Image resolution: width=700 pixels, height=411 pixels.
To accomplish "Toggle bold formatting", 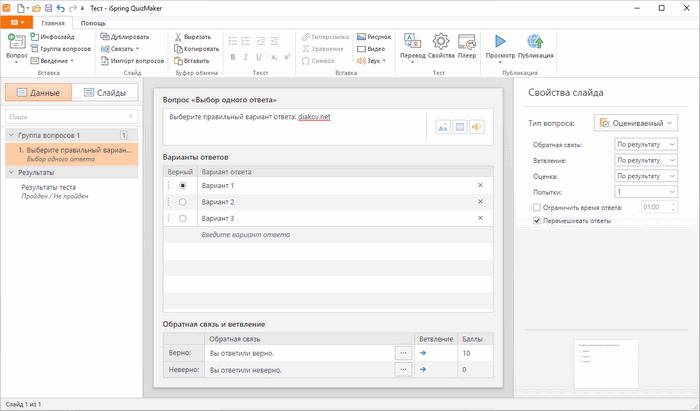I will click(x=233, y=57).
